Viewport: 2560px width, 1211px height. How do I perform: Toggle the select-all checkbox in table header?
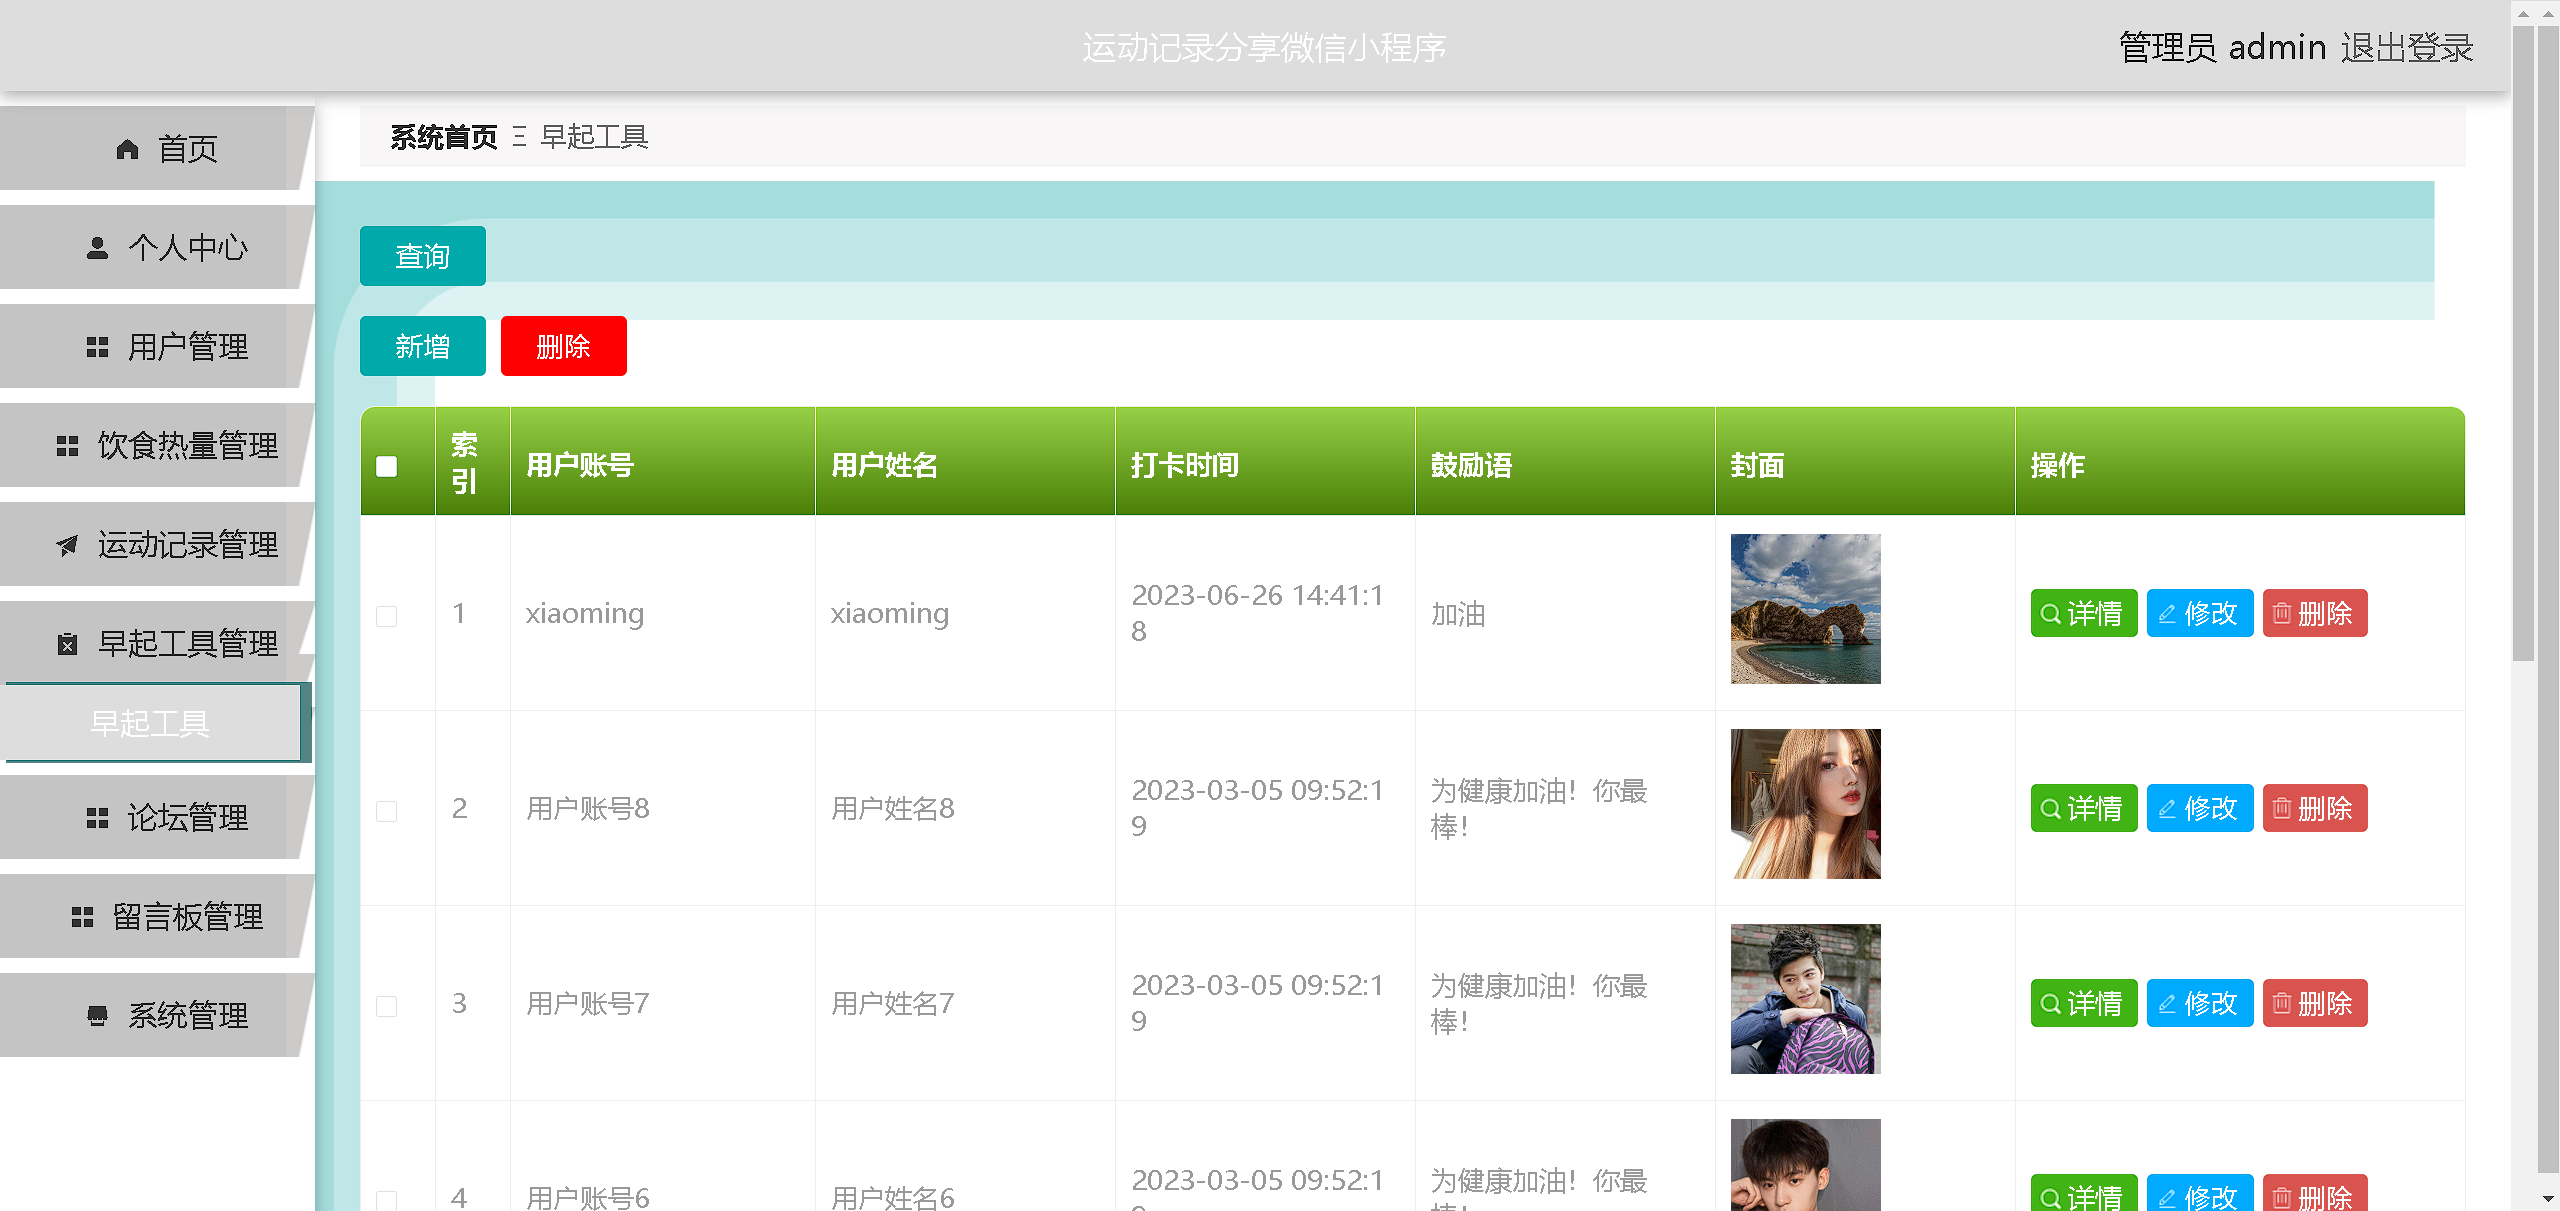387,466
